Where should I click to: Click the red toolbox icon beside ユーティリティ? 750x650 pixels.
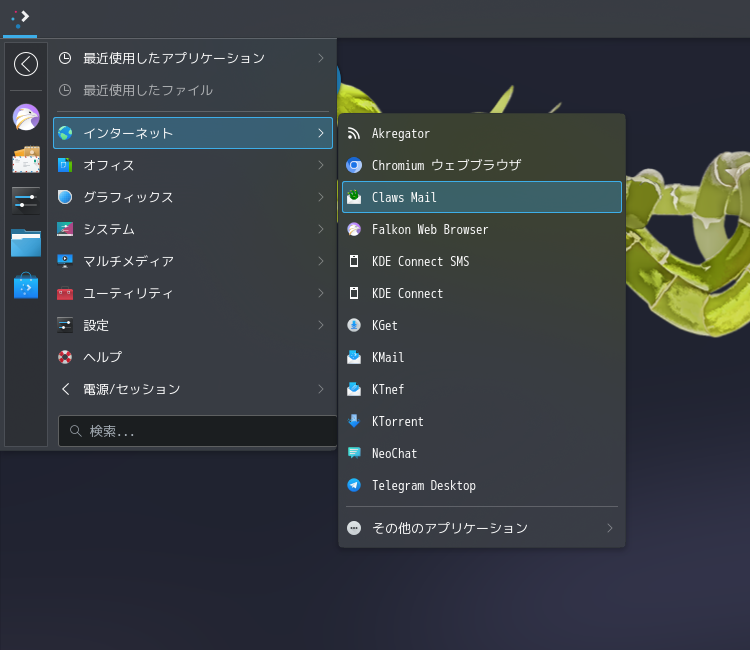point(65,293)
